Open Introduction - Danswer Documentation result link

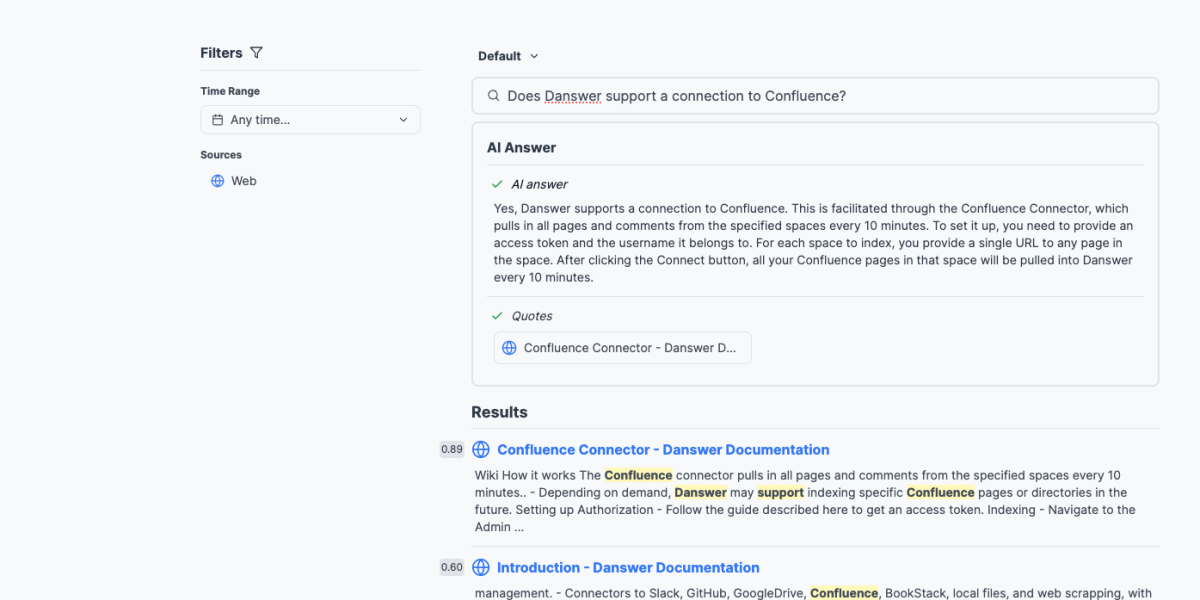tap(628, 568)
